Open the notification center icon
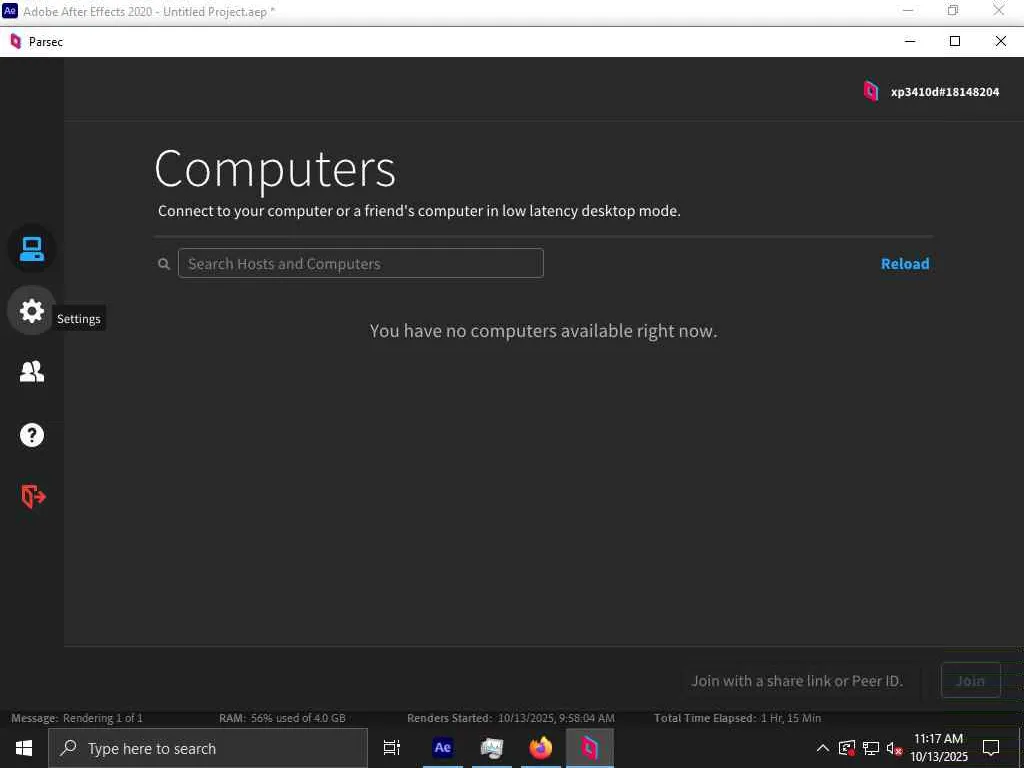The width and height of the screenshot is (1024, 768). [x=991, y=748]
